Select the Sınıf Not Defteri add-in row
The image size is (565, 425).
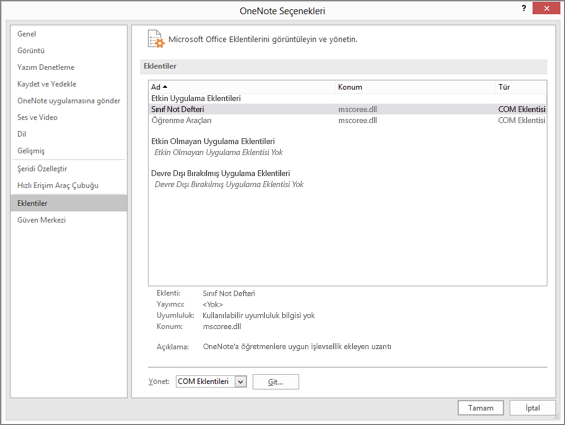[348, 109]
